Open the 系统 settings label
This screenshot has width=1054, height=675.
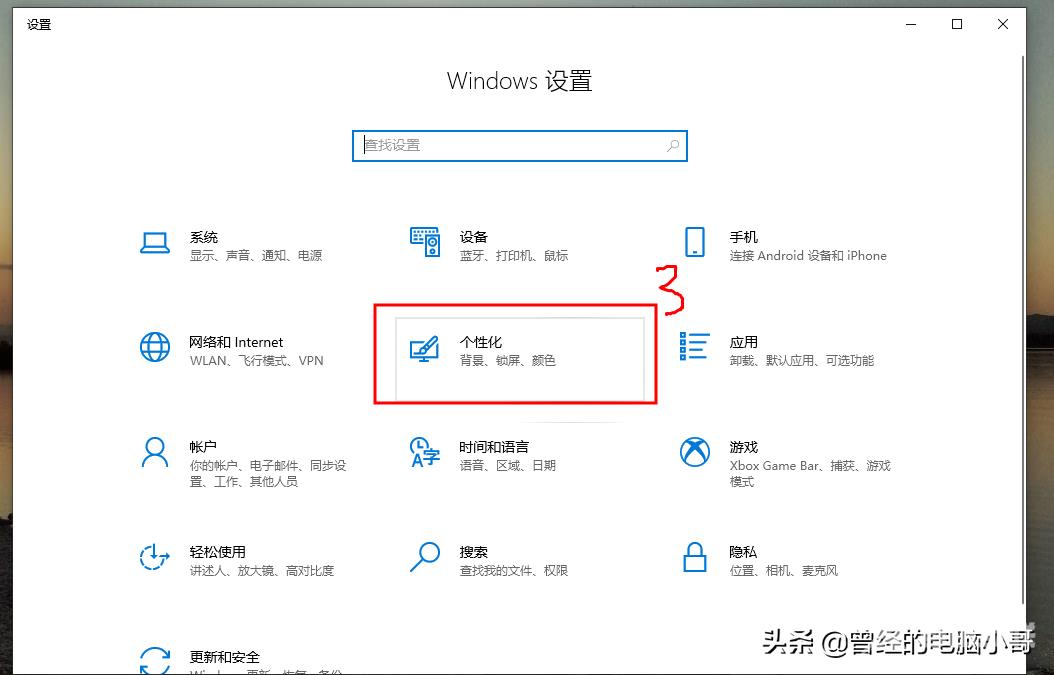coord(204,237)
